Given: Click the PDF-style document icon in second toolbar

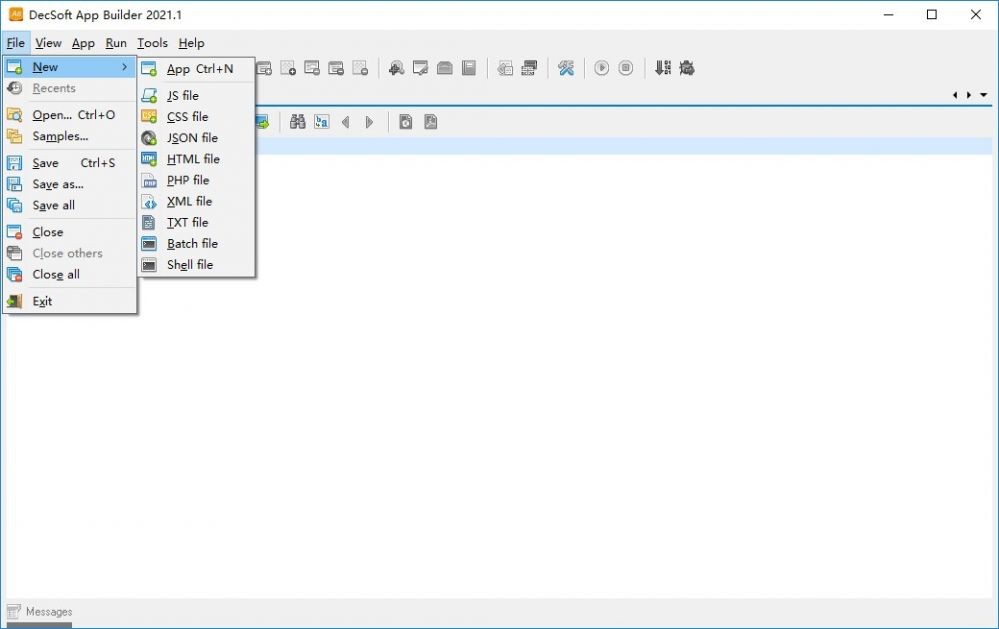Looking at the screenshot, I should 431,122.
